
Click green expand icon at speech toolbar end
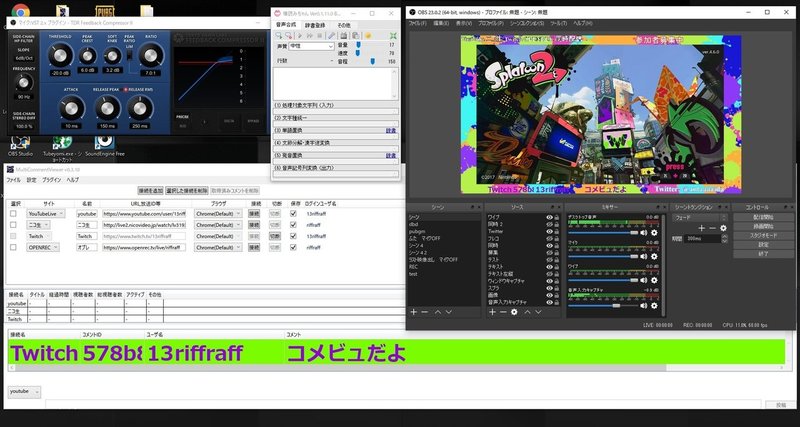393,36
